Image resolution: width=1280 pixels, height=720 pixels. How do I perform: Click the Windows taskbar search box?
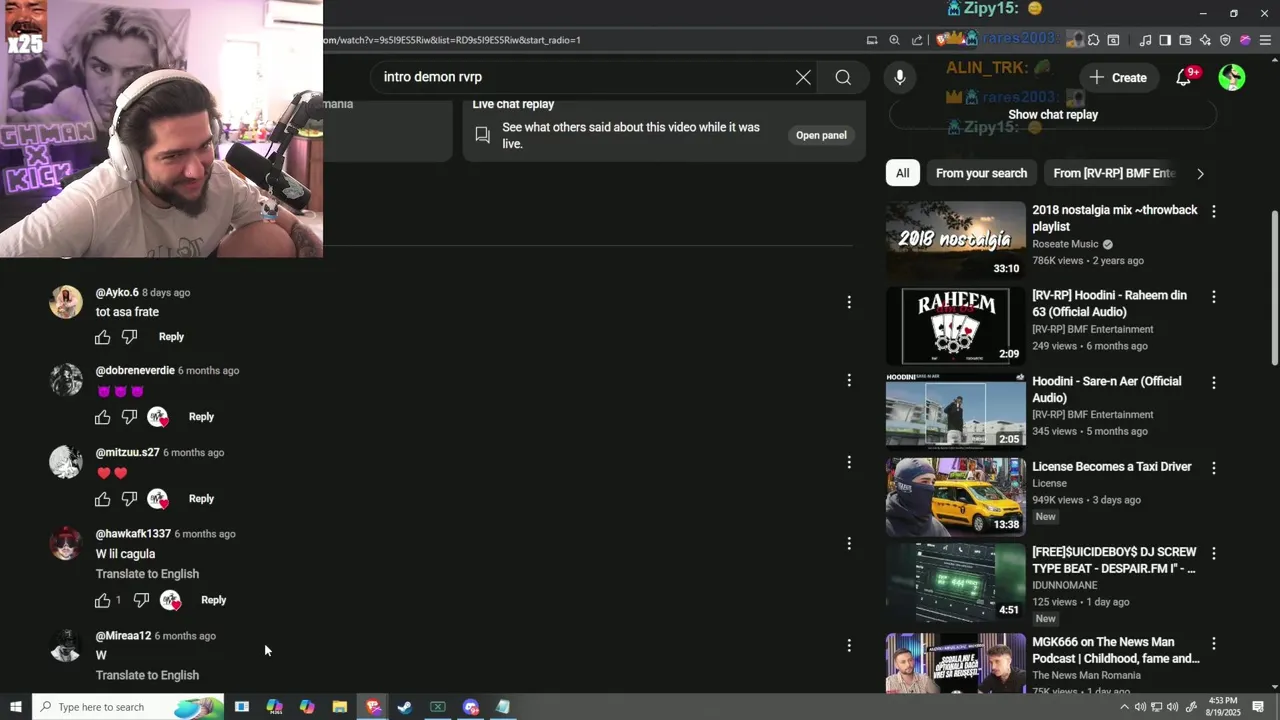[128, 707]
